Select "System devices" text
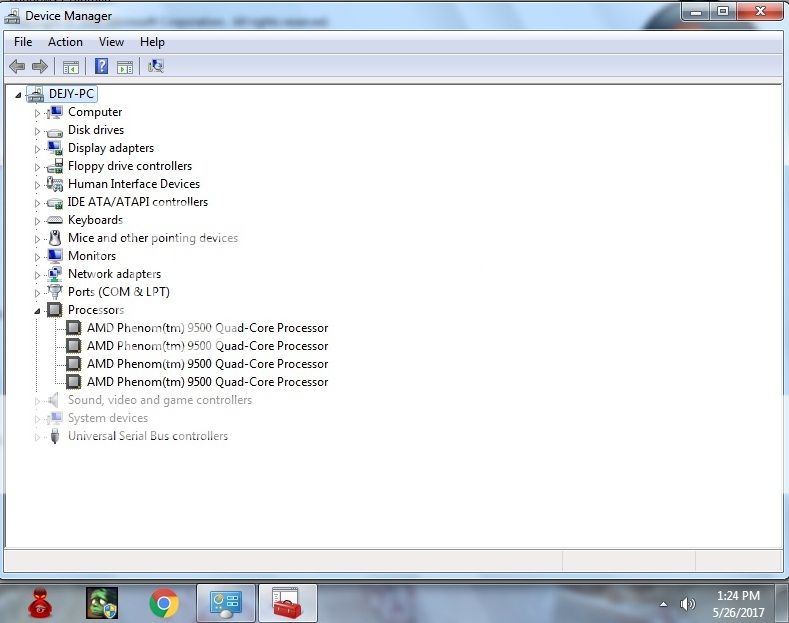Image resolution: width=789 pixels, height=623 pixels. (108, 418)
